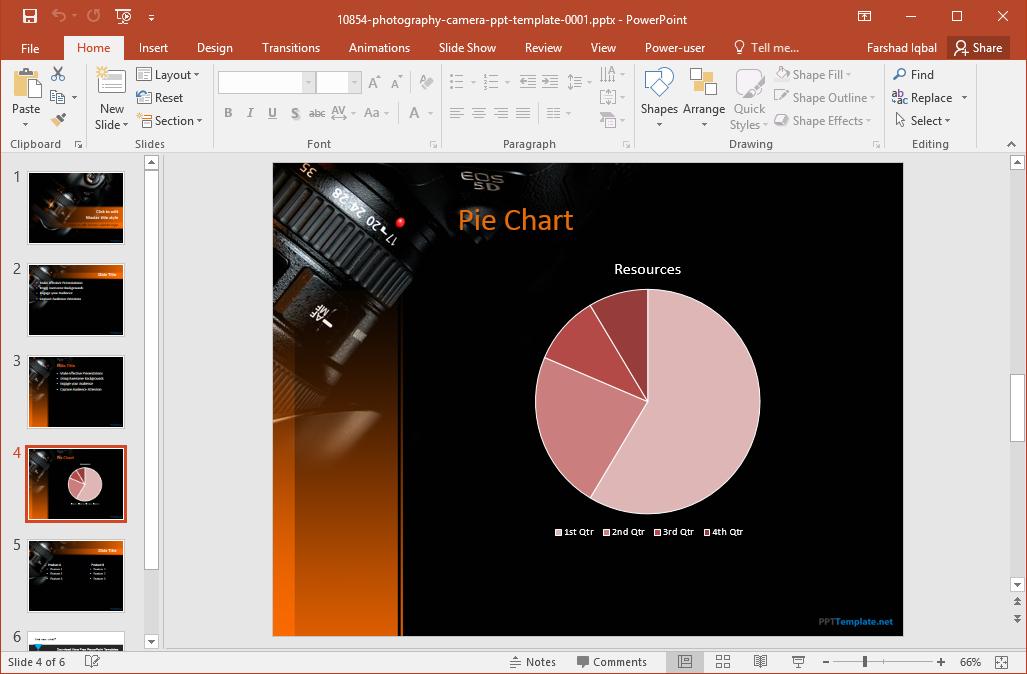Select slide 2 thumbnail
The width and height of the screenshot is (1027, 674).
[x=76, y=300]
